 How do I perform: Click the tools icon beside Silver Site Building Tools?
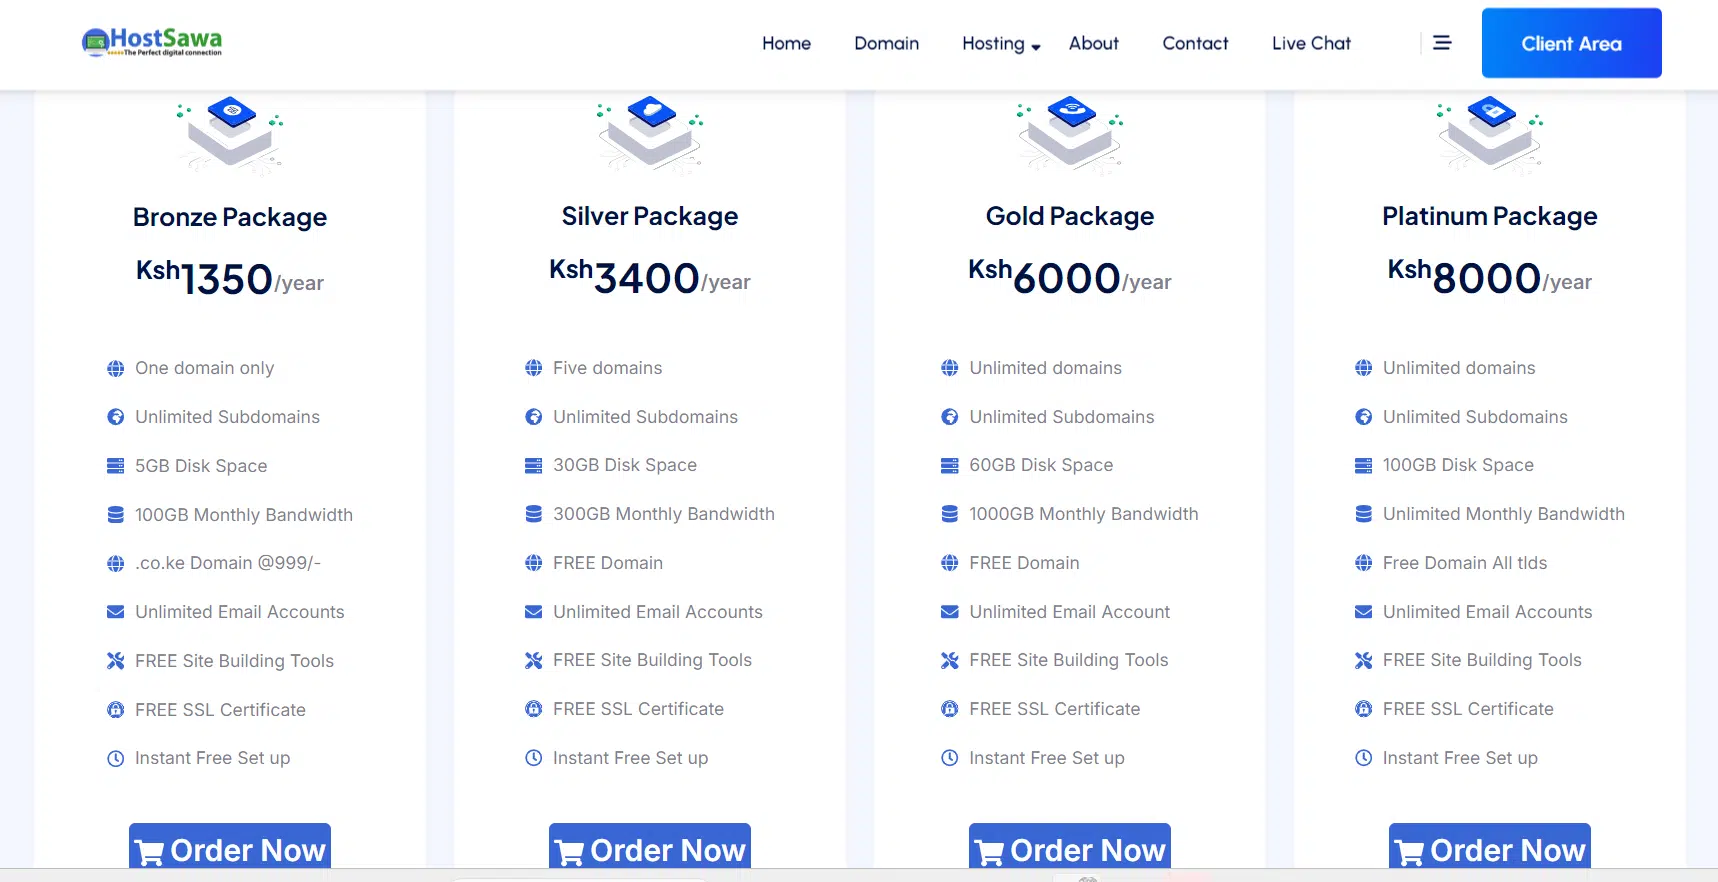pyautogui.click(x=534, y=661)
